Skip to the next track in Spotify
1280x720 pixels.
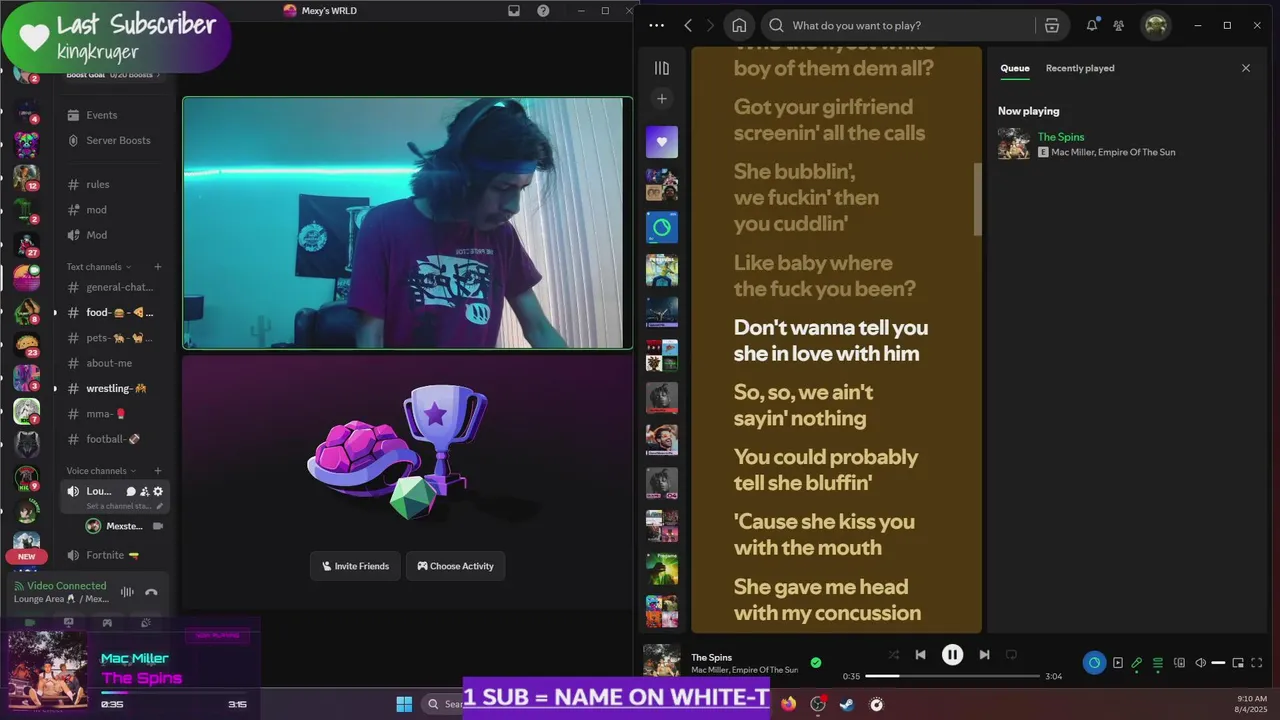(984, 655)
